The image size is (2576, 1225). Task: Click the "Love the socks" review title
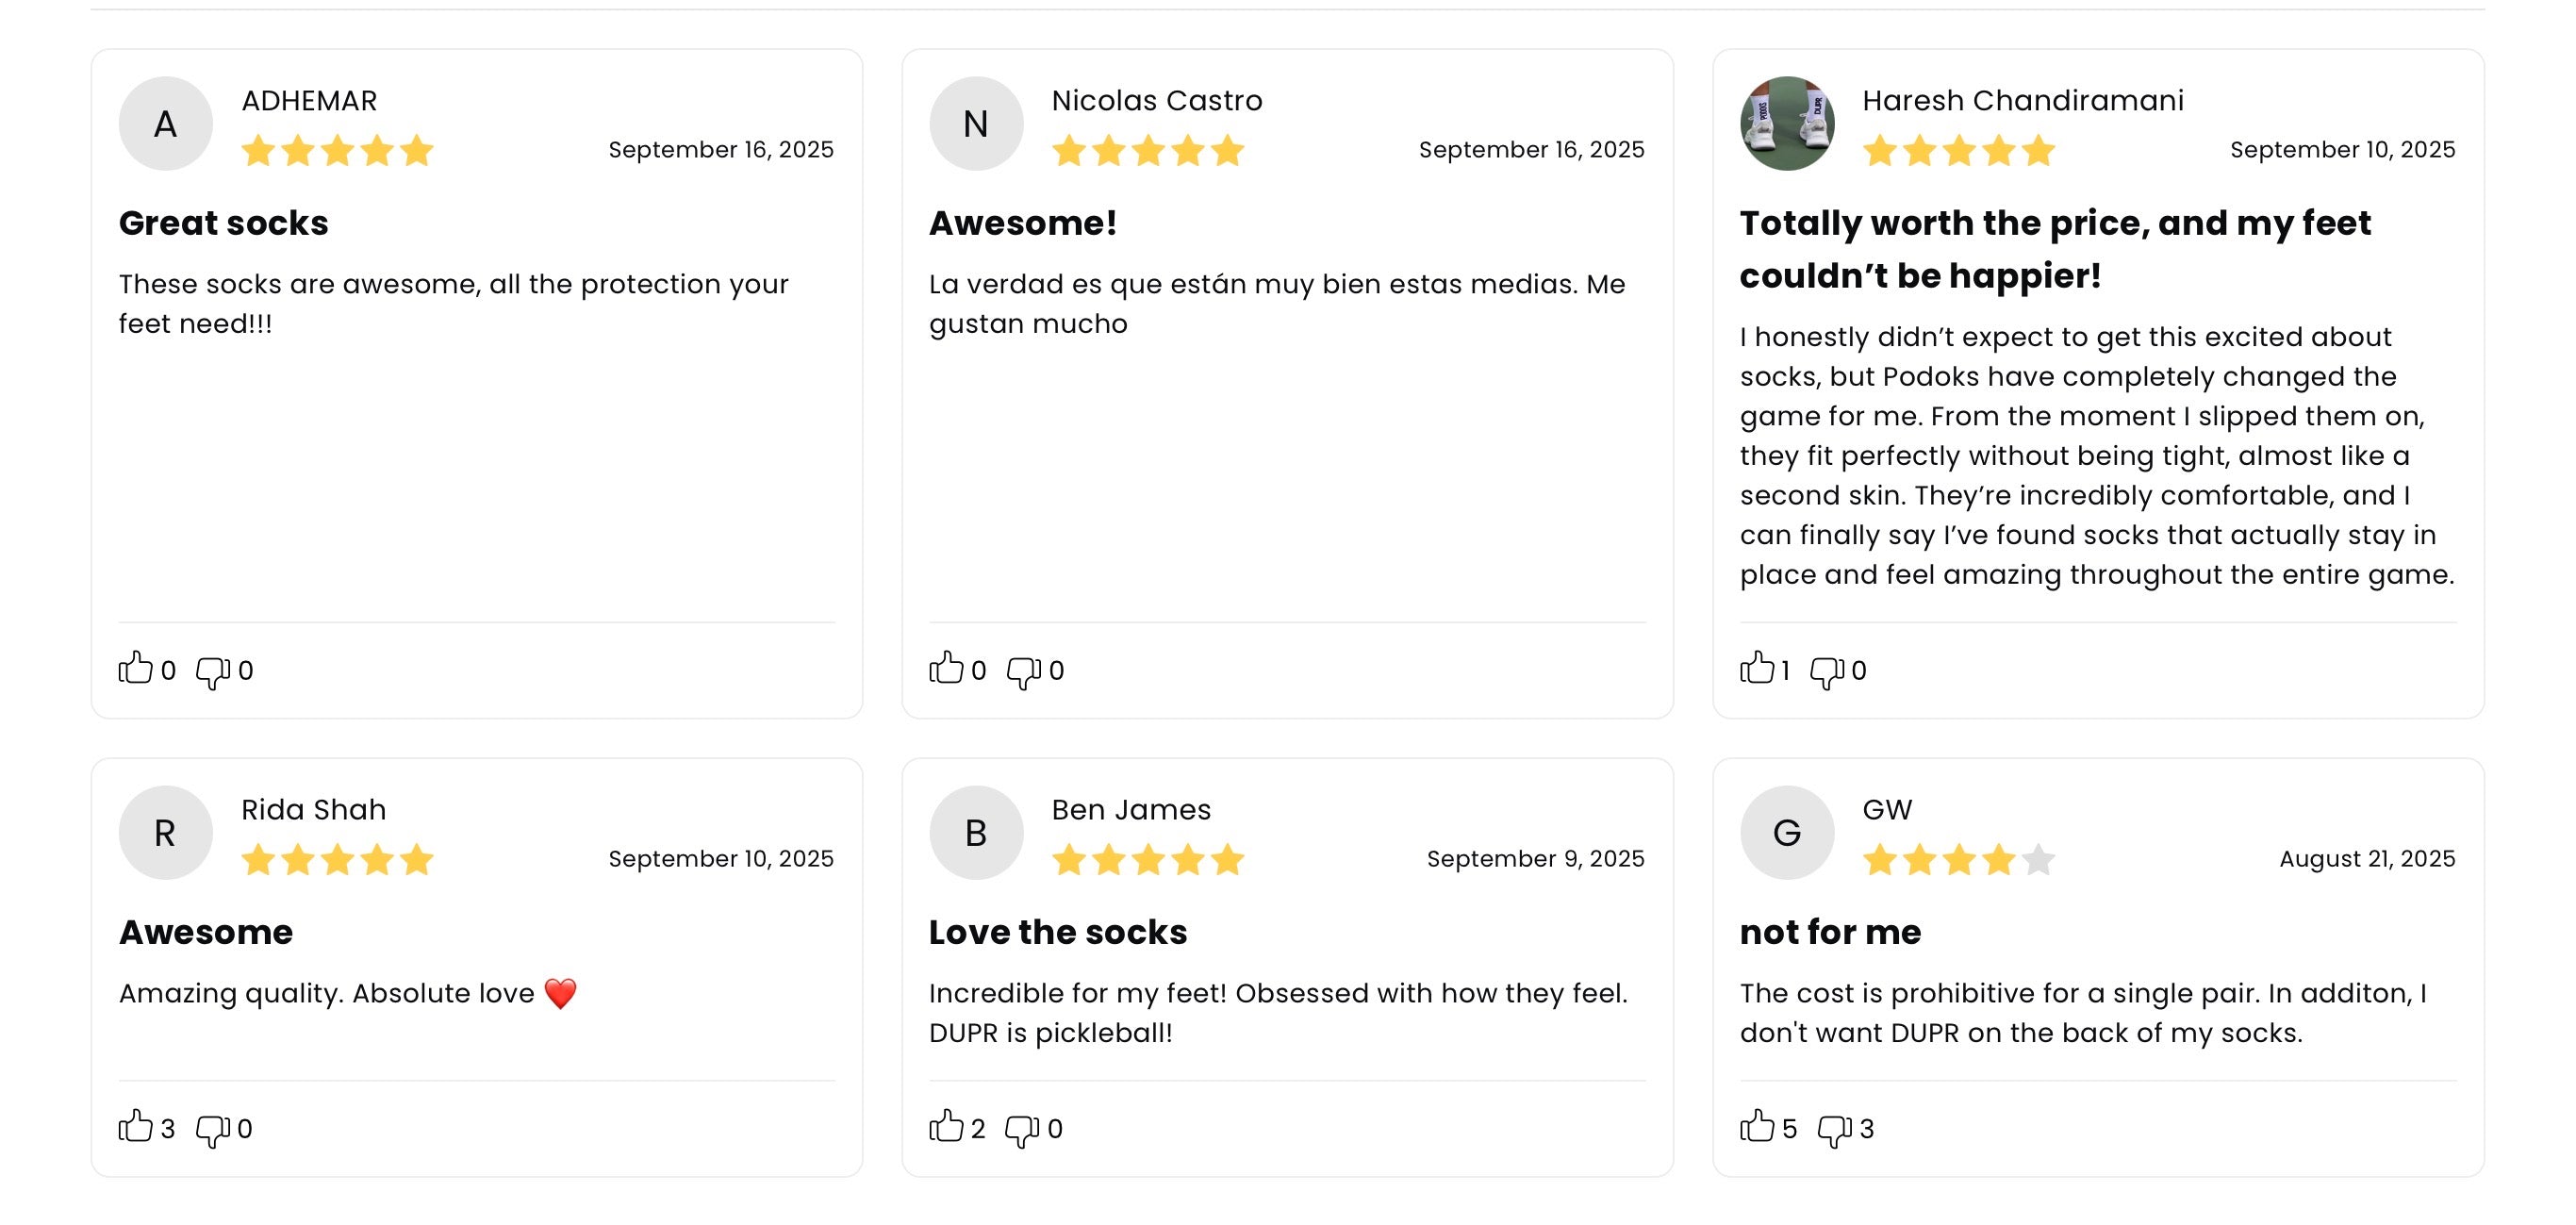point(1058,932)
